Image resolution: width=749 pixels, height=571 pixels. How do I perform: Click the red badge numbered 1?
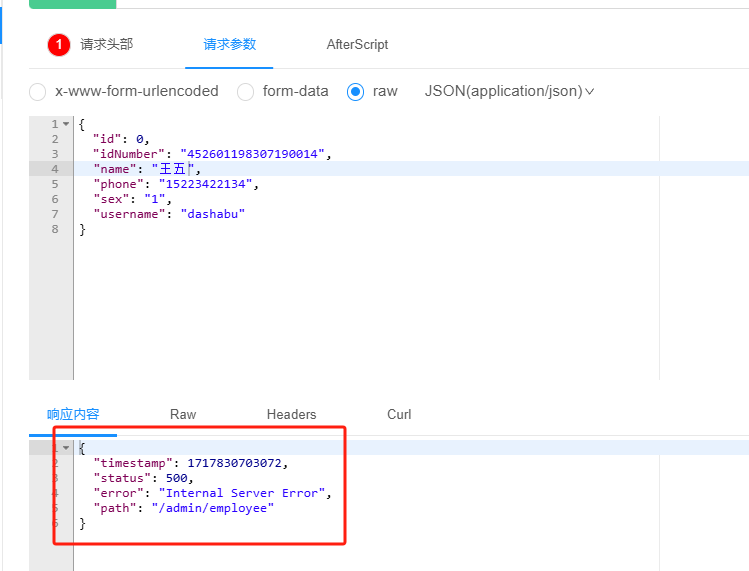pos(59,45)
